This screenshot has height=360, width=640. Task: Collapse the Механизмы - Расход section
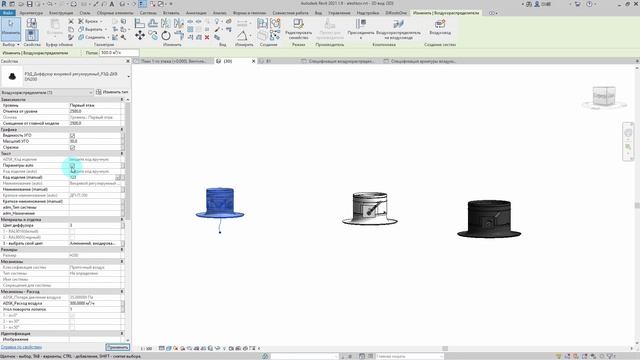[122, 291]
